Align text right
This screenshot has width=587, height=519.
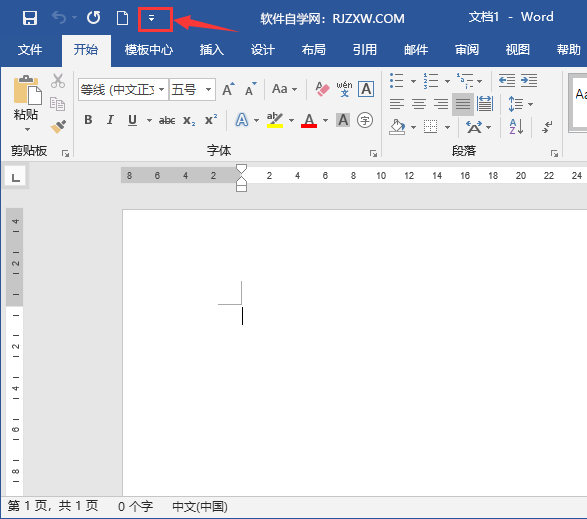pos(441,104)
